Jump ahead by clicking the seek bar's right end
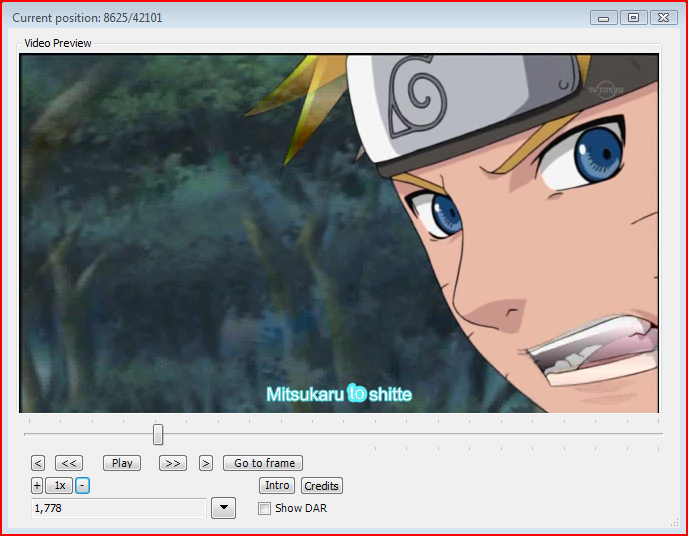Viewport: 688px width, 536px height. [x=655, y=434]
